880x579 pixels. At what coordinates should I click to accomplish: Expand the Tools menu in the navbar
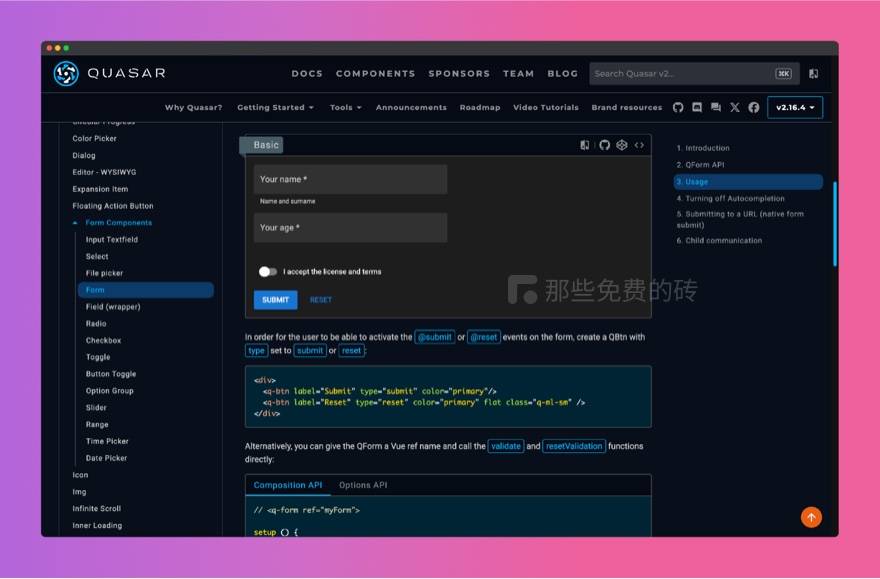[345, 107]
